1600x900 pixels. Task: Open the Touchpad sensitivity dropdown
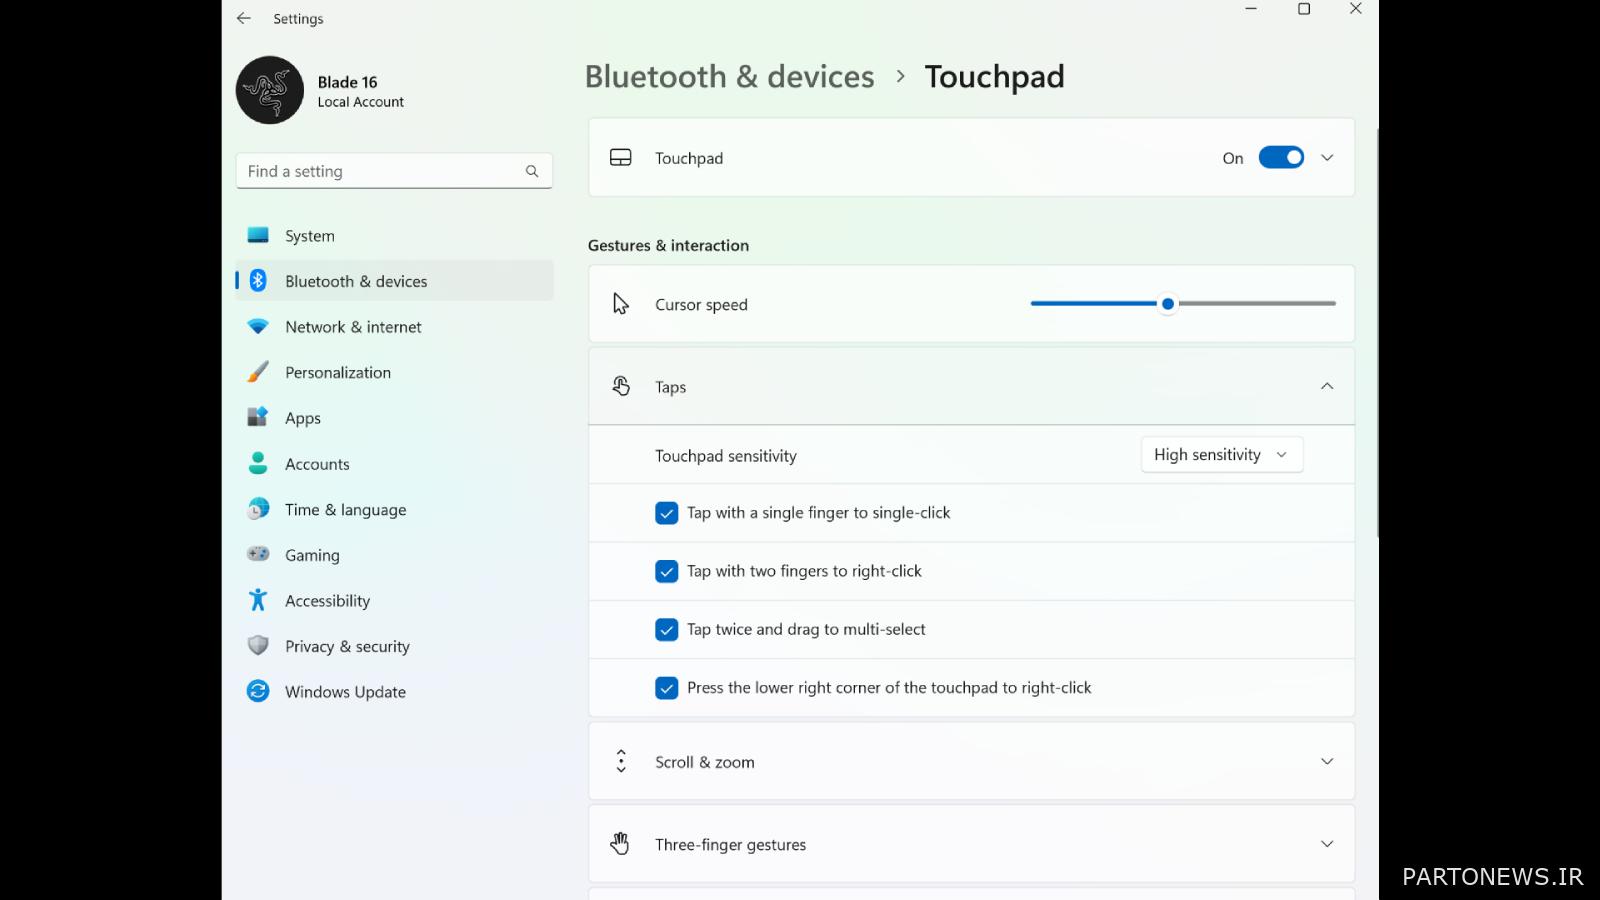(1221, 455)
